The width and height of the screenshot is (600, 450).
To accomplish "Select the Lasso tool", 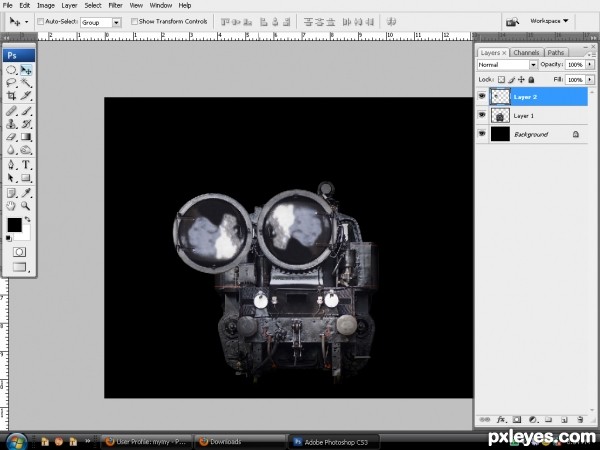I will coord(11,83).
